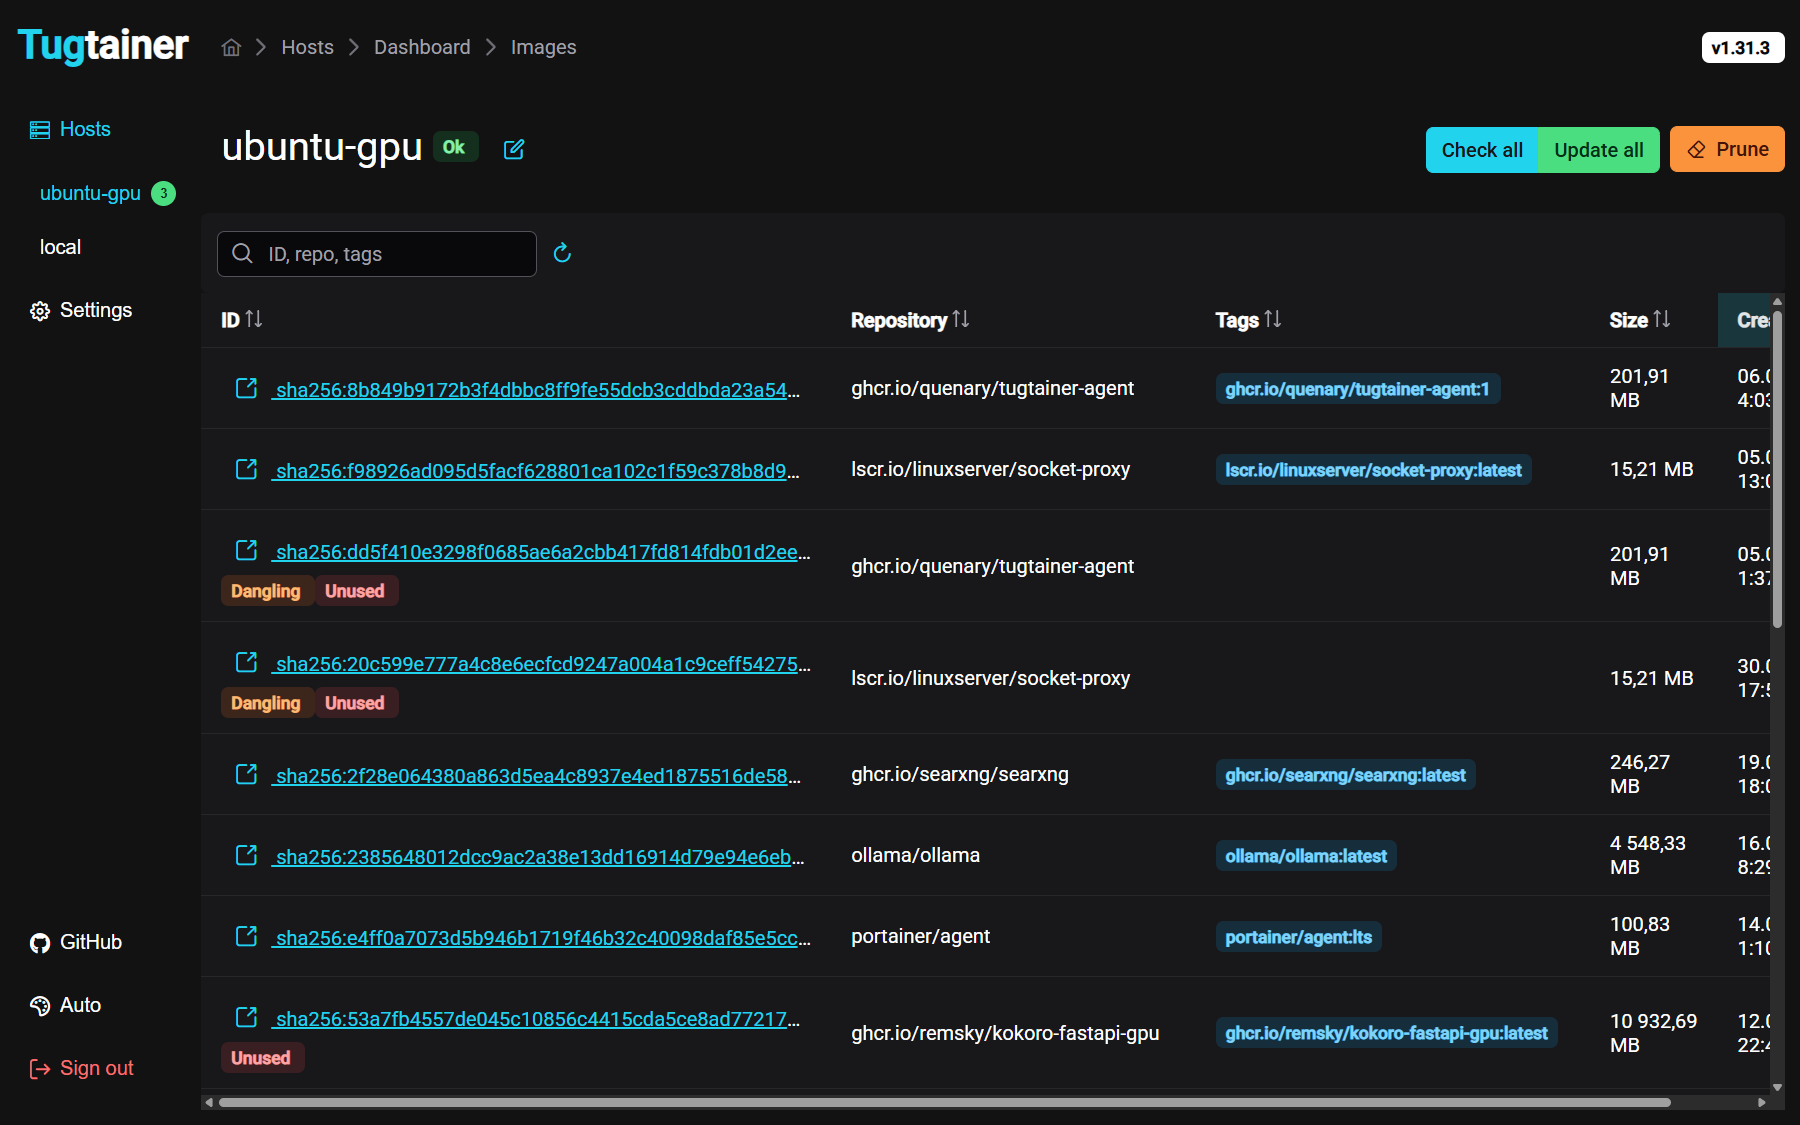
Task: Click the 10 932,69 MB size cell
Action: pyautogui.click(x=1653, y=1033)
